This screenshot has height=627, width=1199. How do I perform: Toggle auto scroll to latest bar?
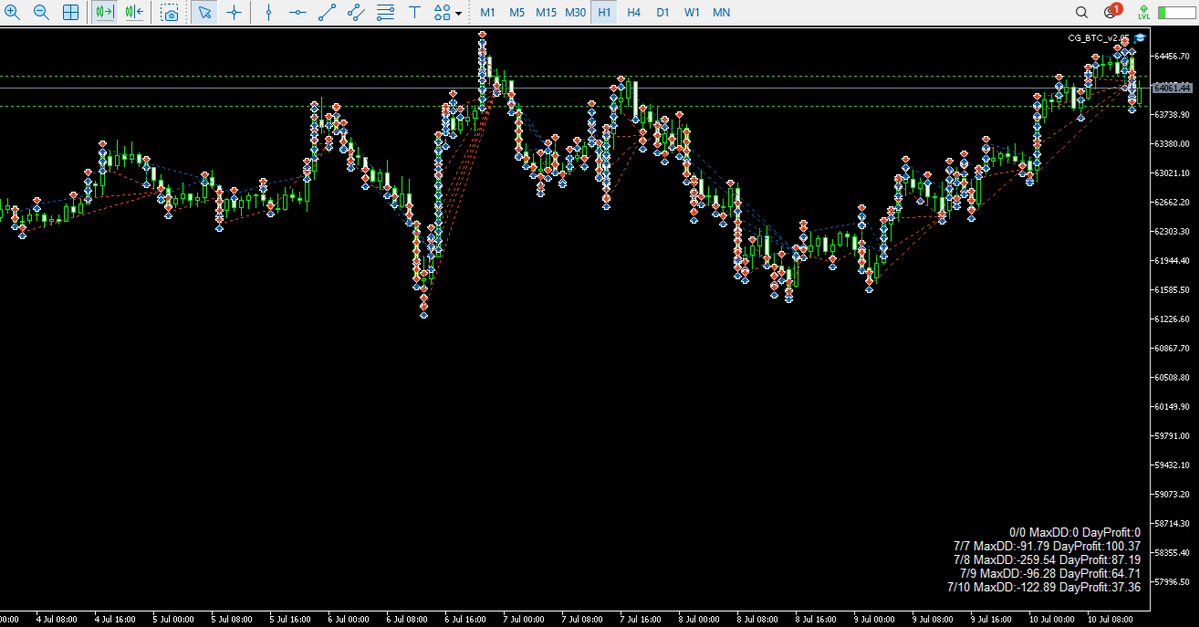pyautogui.click(x=105, y=12)
